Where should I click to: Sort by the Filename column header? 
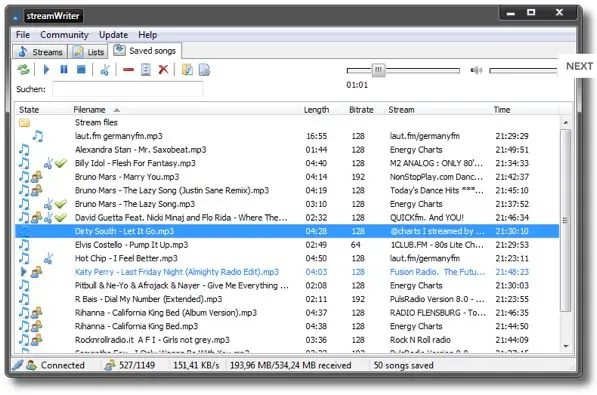(89, 110)
